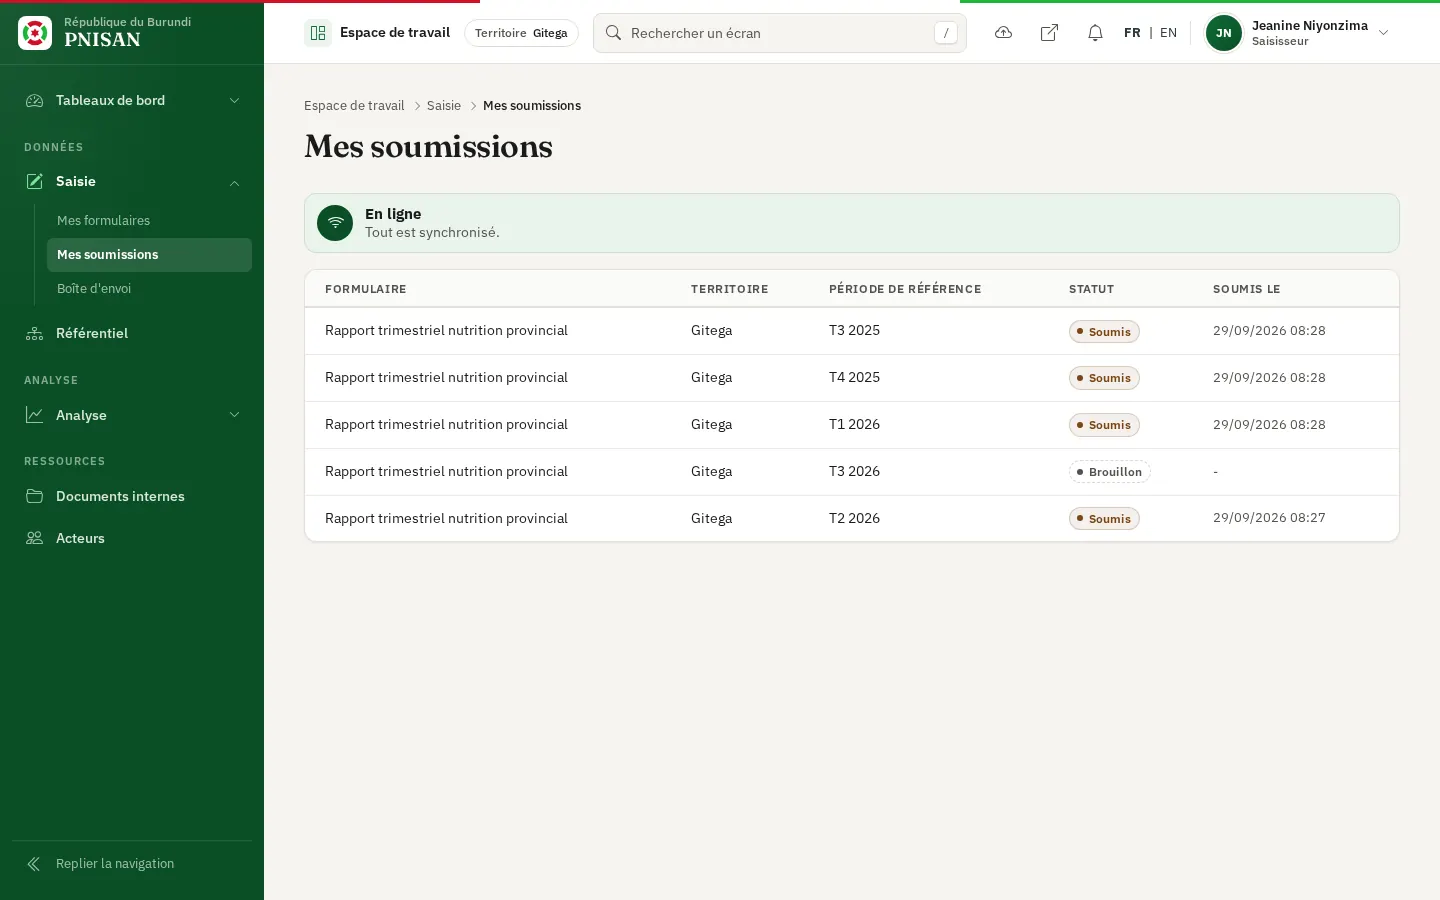Click the open-in-new-window icon in header
The image size is (1440, 900).
pos(1049,33)
